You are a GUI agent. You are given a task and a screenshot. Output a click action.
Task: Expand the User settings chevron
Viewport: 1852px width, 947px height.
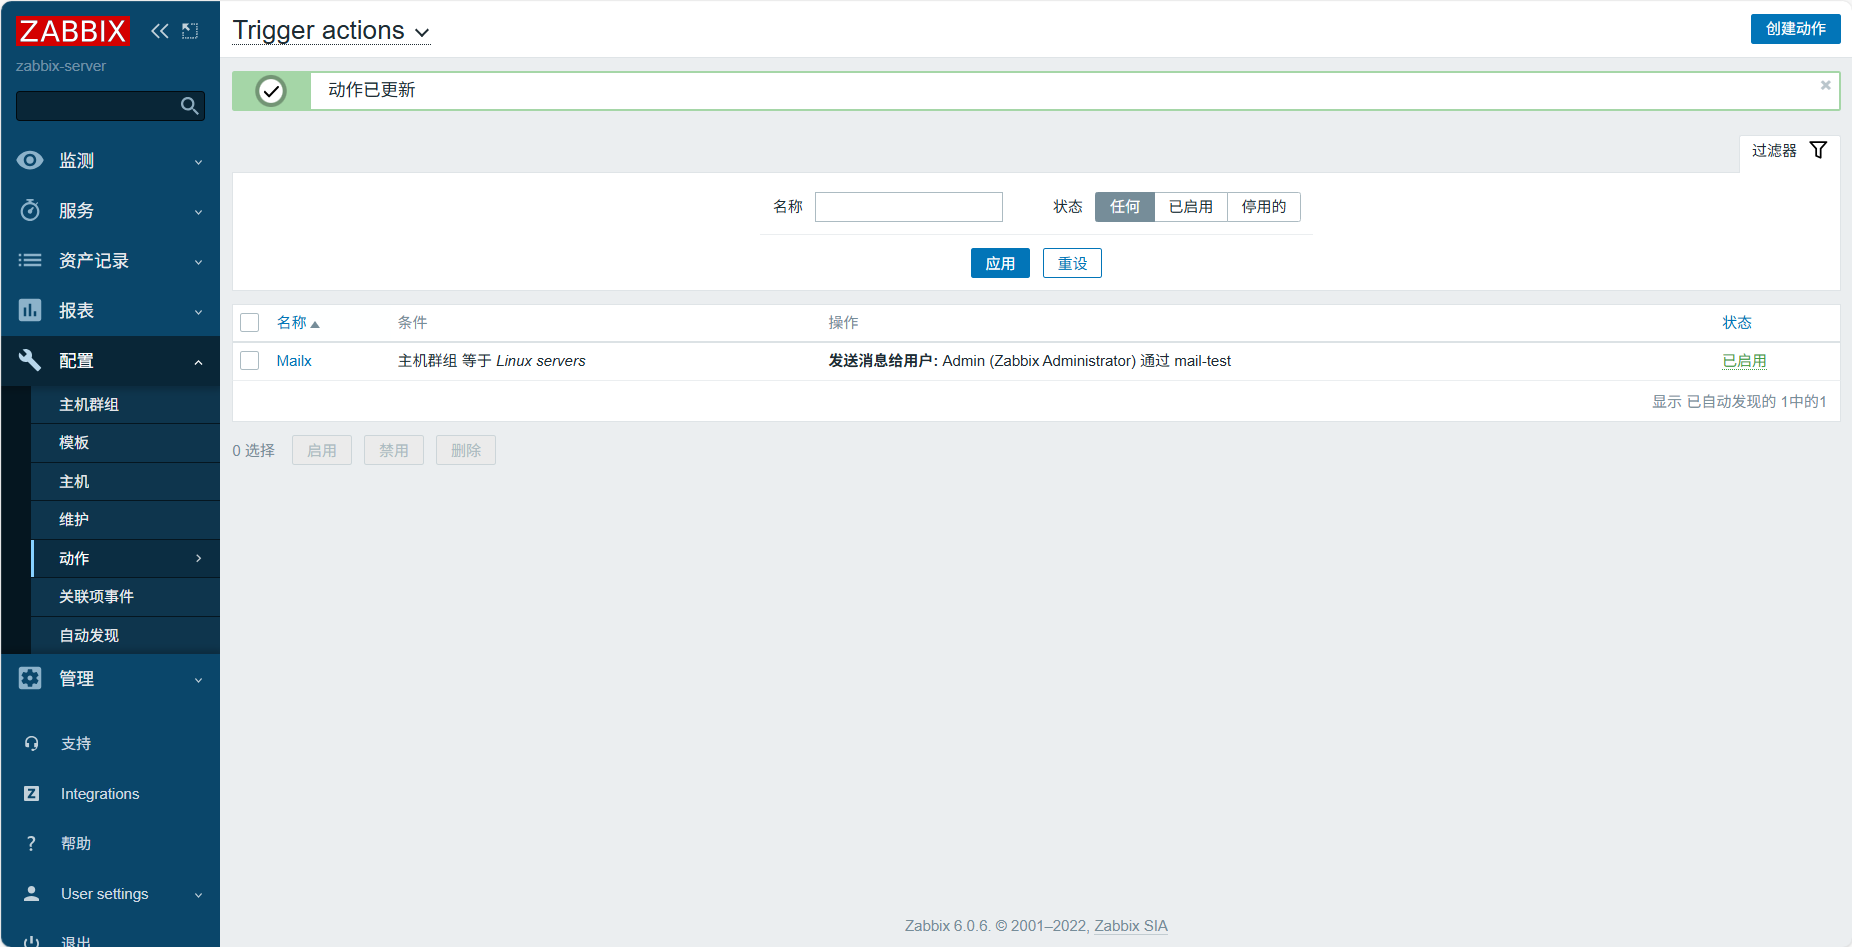pyautogui.click(x=198, y=894)
